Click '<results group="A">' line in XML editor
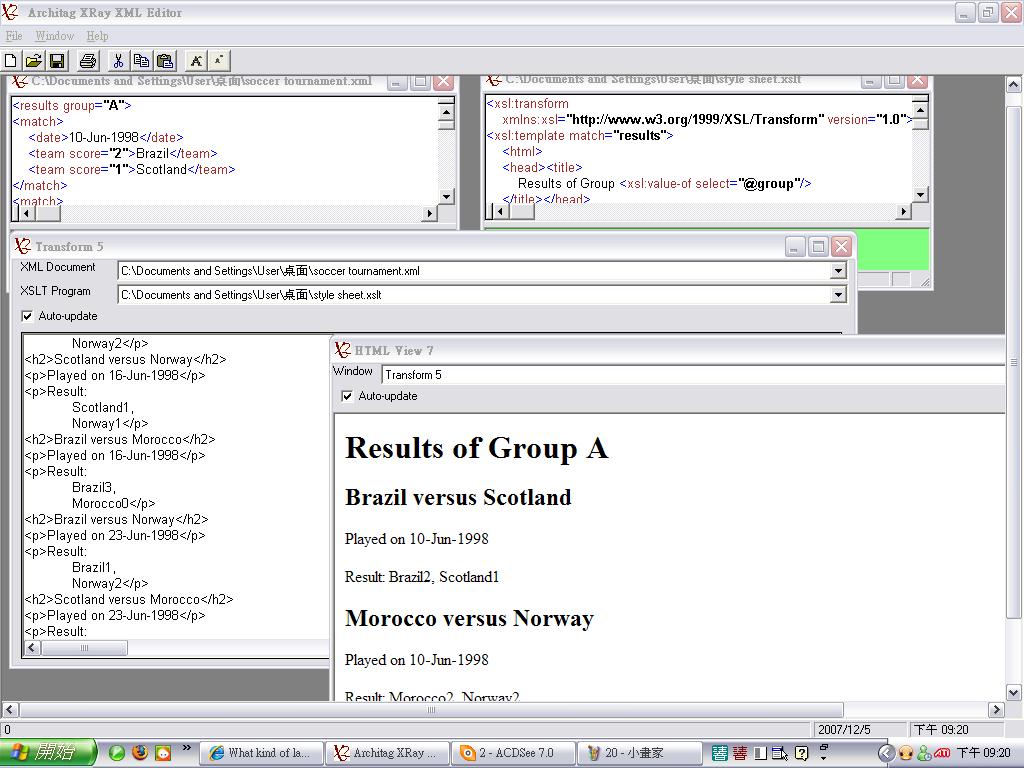Viewport: 1024px width, 768px height. (x=72, y=105)
